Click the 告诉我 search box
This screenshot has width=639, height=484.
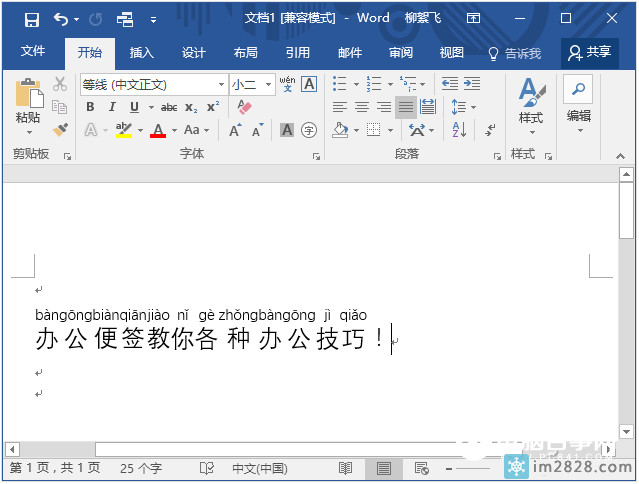[514, 53]
